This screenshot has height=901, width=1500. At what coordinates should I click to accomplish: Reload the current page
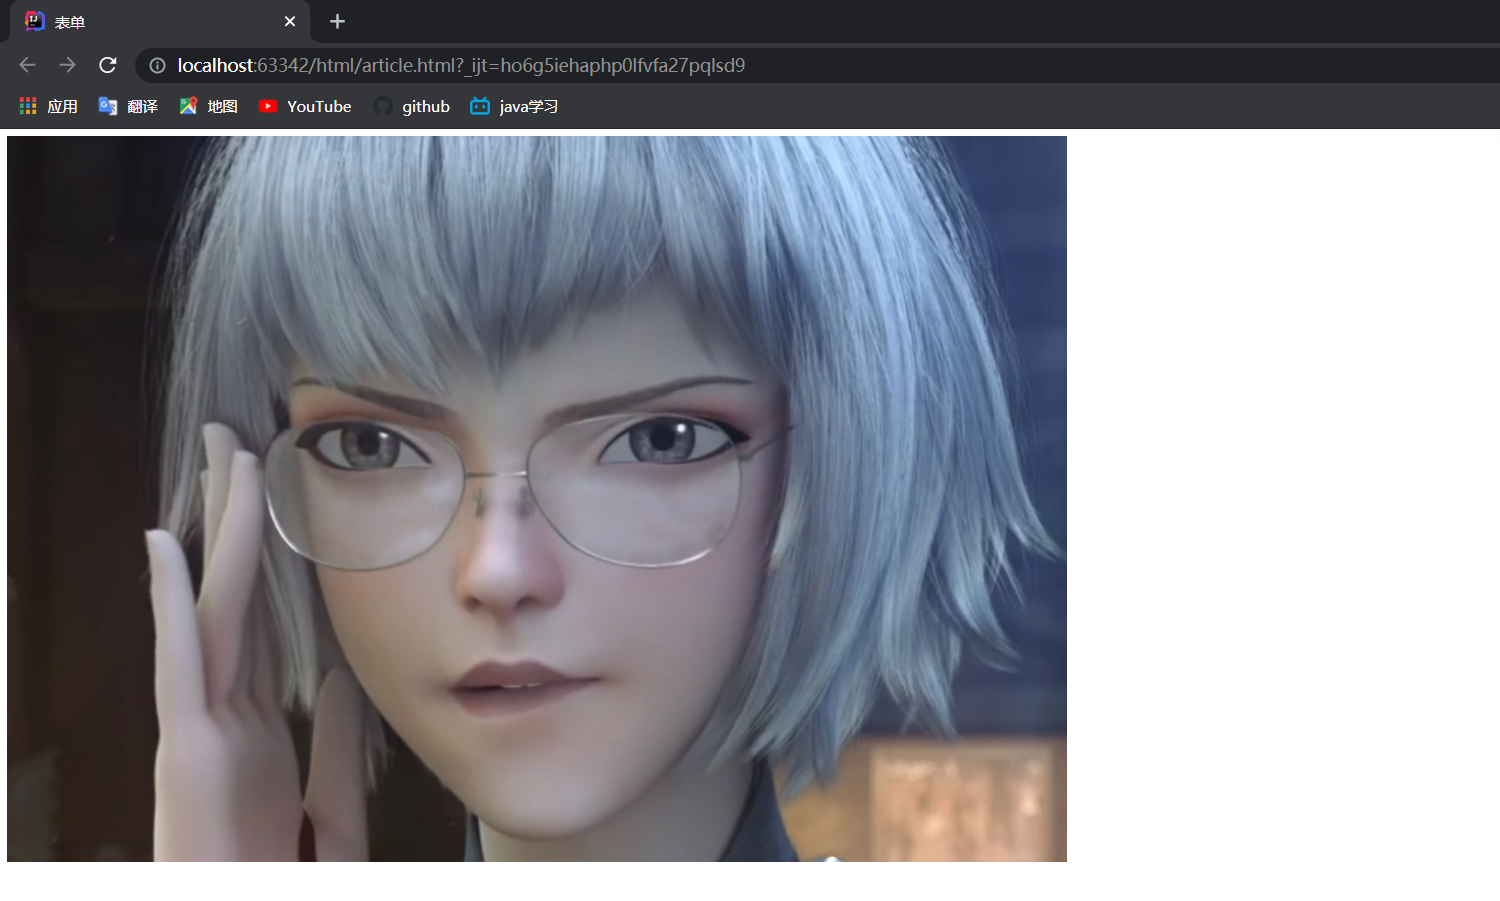pos(108,65)
